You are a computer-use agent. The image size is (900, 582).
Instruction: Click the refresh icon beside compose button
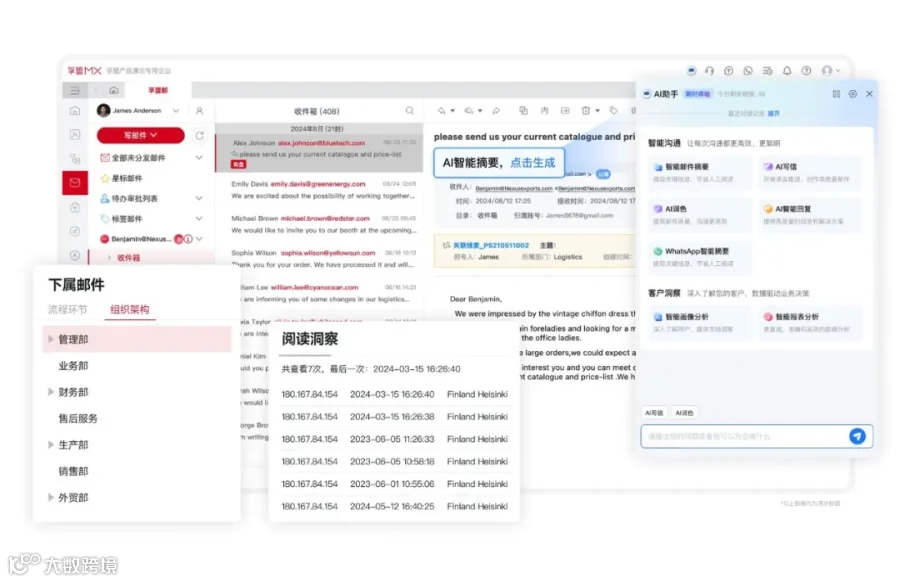pos(199,136)
